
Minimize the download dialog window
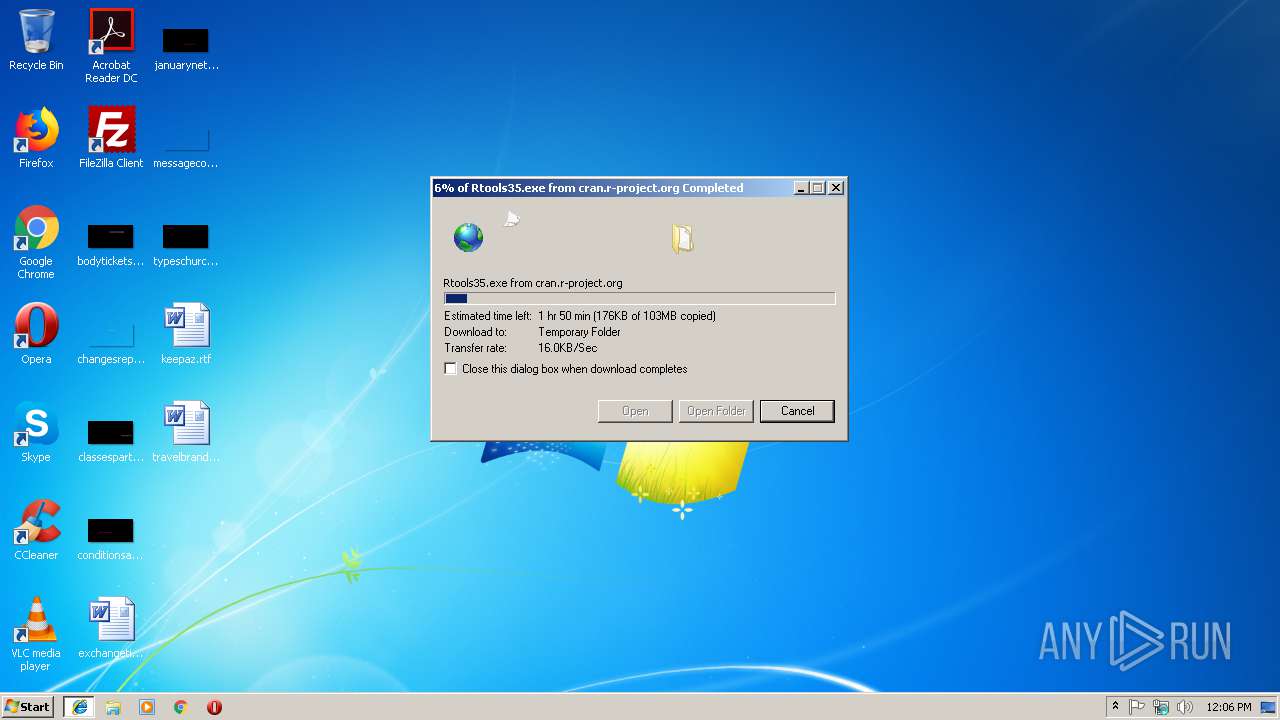tap(801, 188)
